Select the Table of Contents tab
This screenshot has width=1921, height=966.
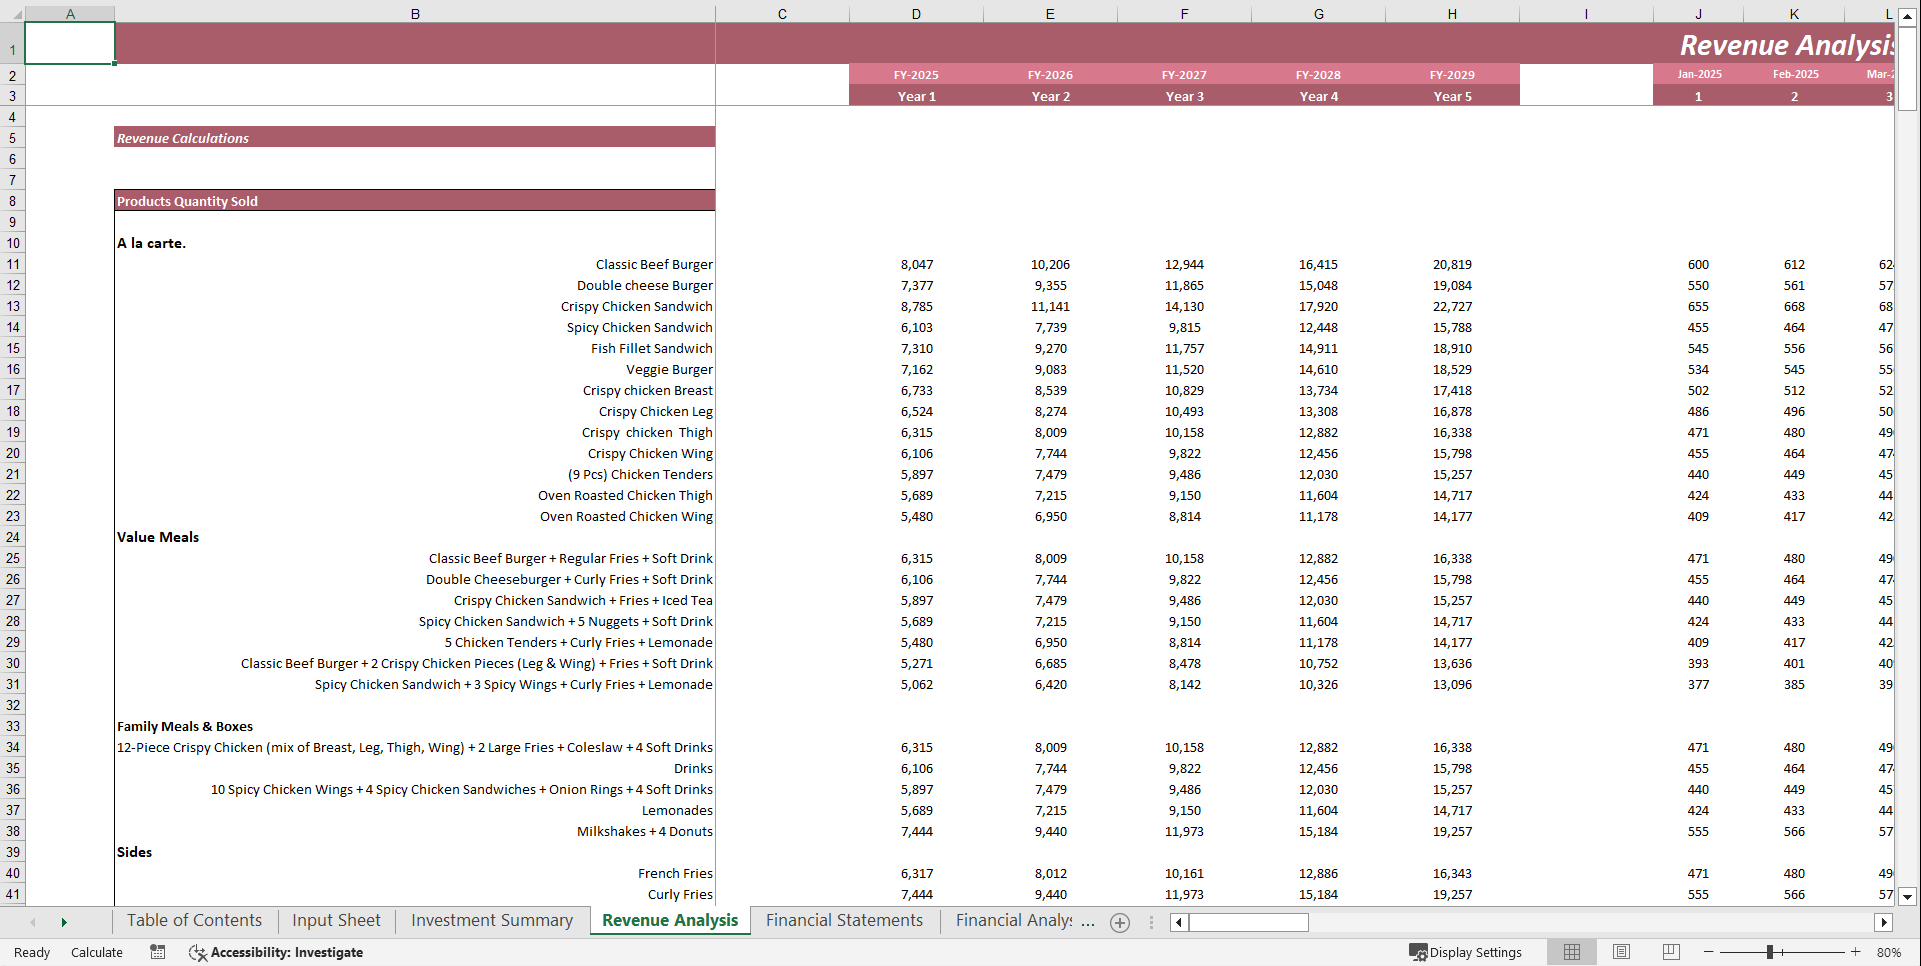point(193,920)
